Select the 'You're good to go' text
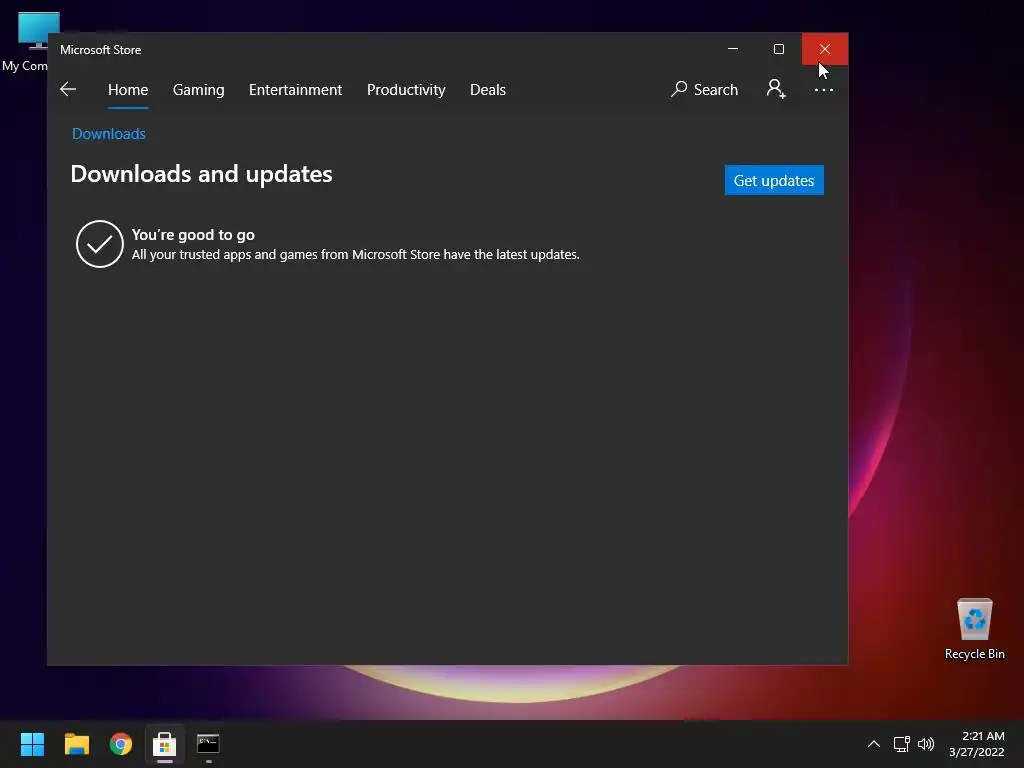 [x=193, y=234]
